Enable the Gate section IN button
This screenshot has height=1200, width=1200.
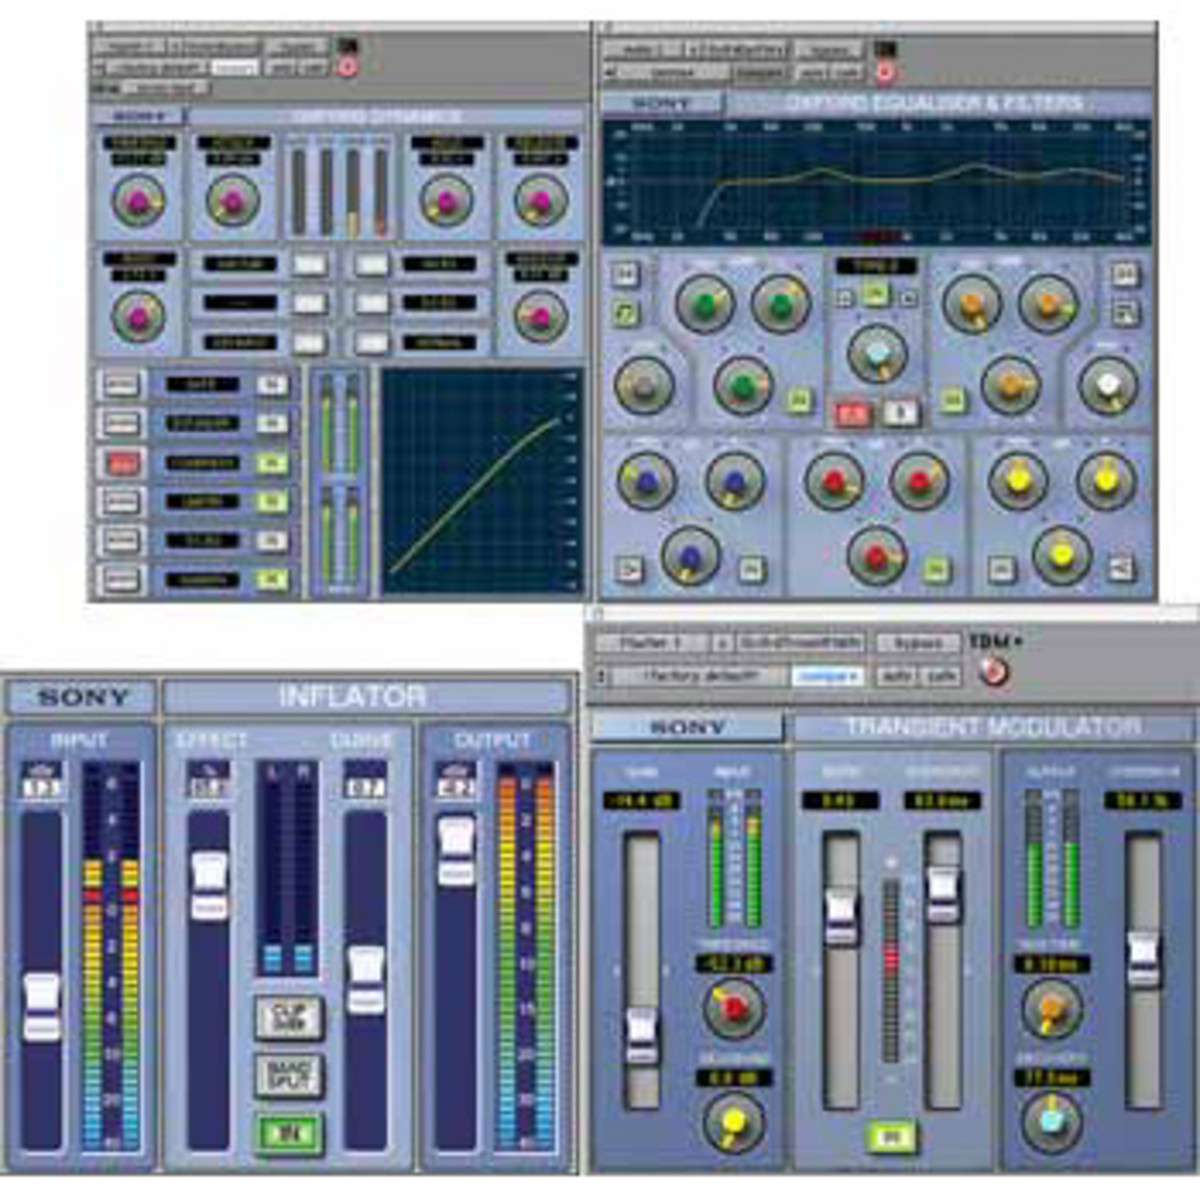[x=271, y=385]
